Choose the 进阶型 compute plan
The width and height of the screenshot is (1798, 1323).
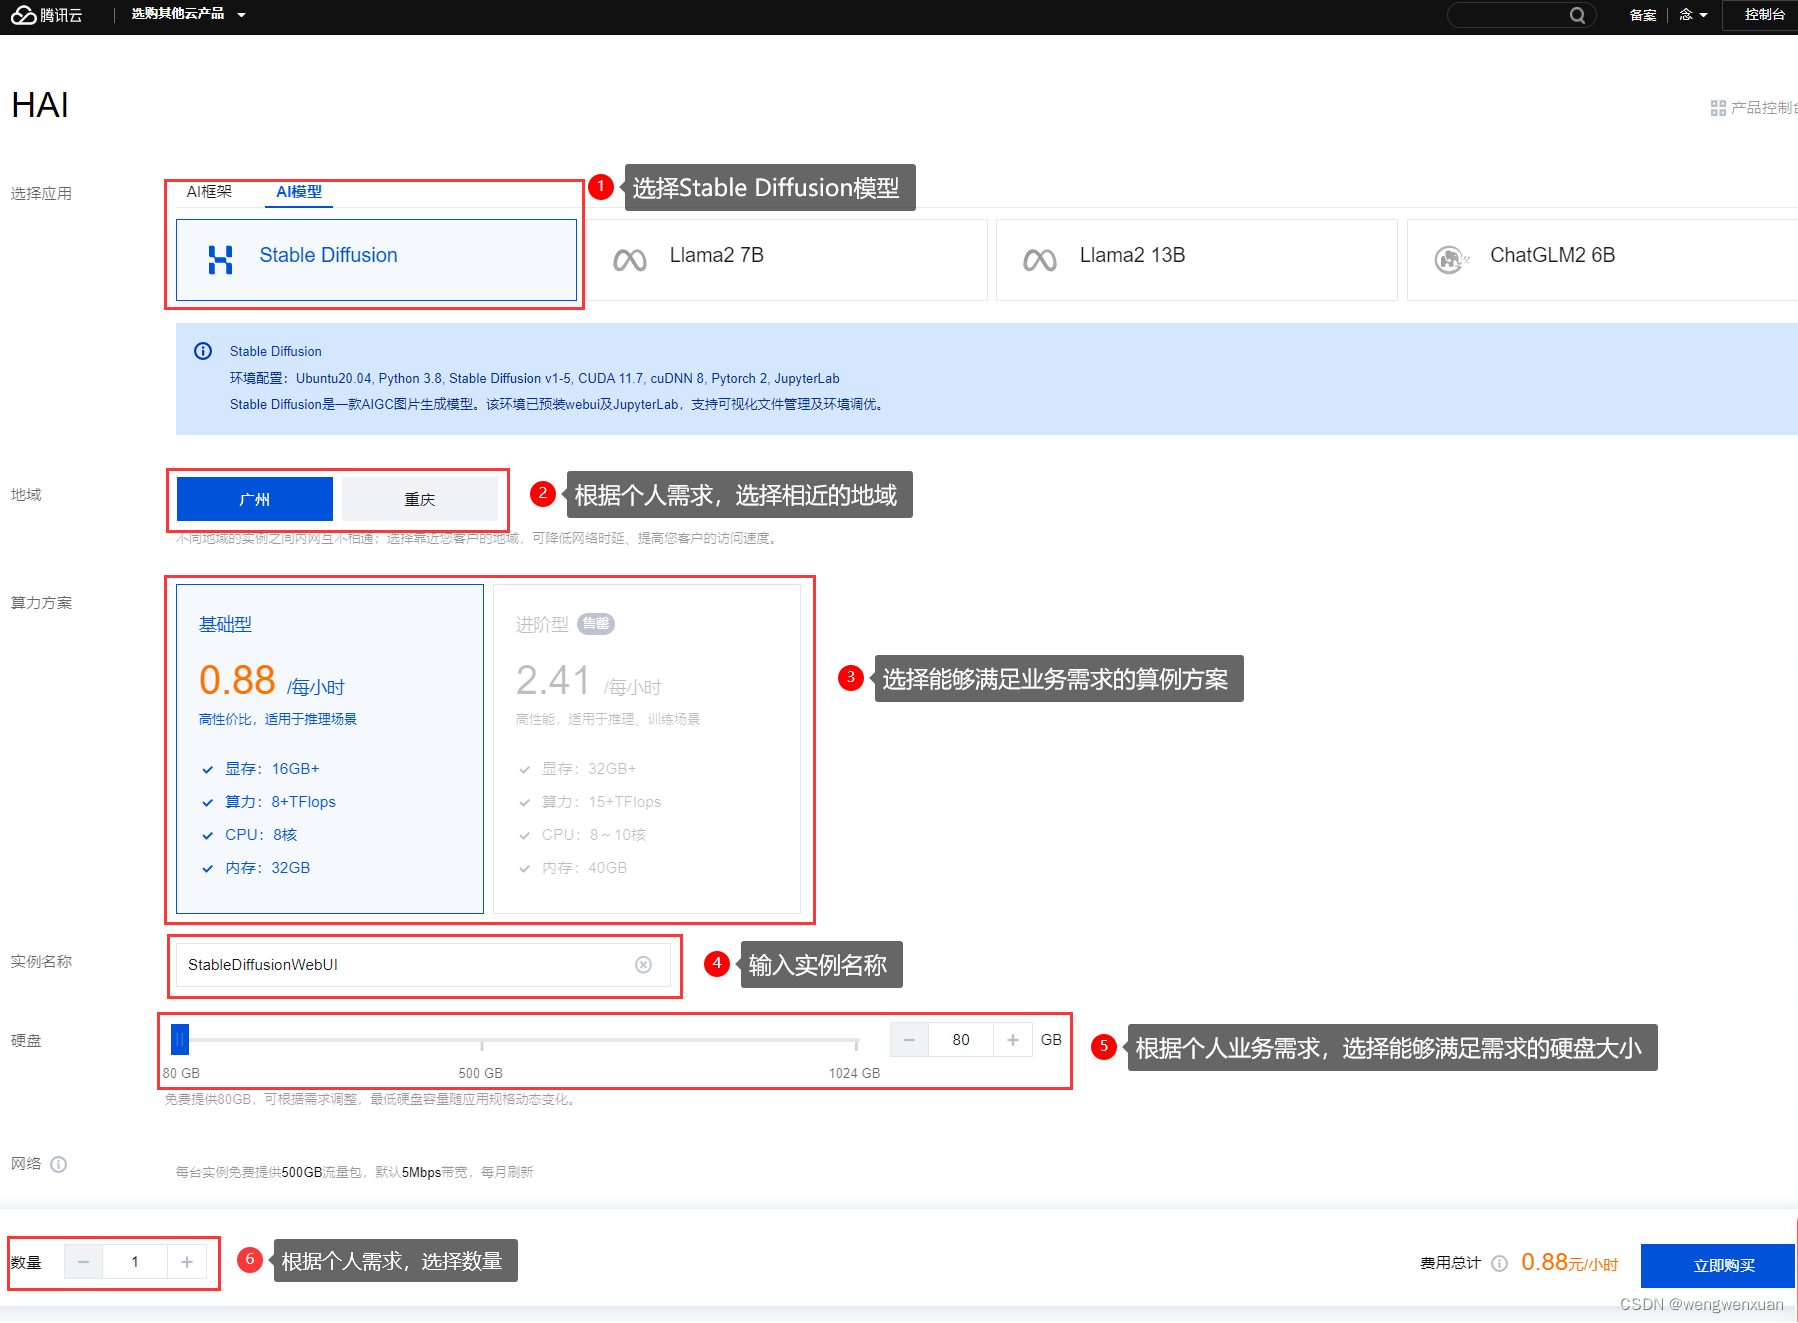[647, 748]
